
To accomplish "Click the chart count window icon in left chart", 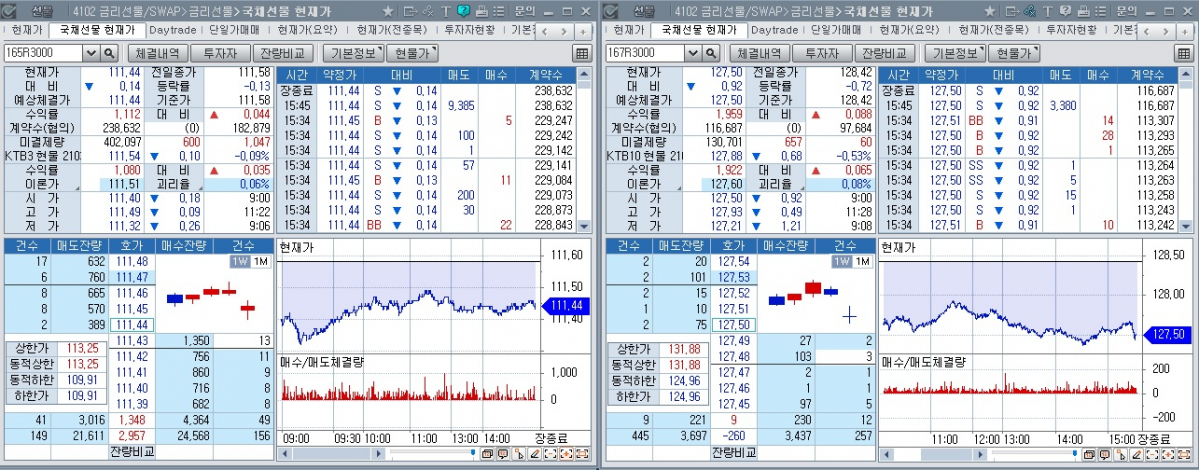I will (486, 454).
